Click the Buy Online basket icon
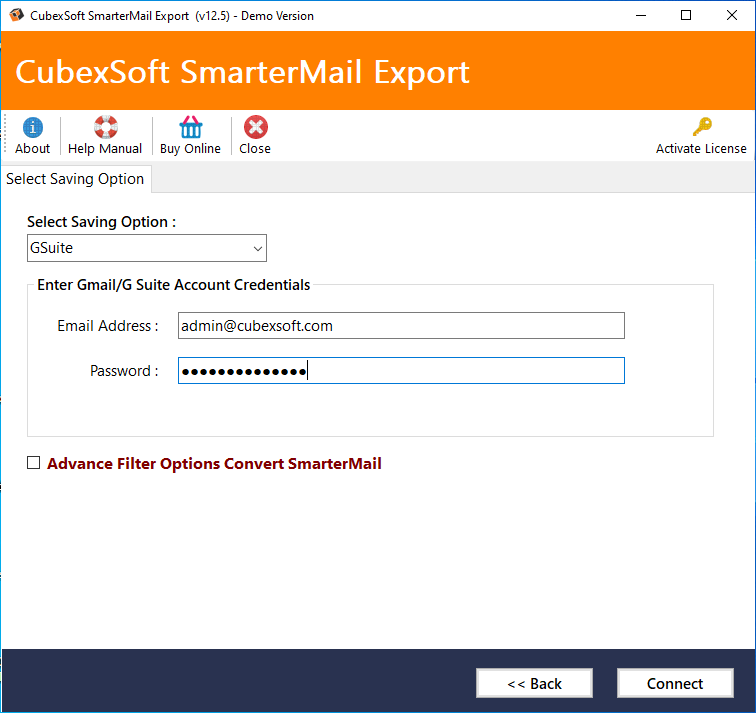 click(x=191, y=127)
